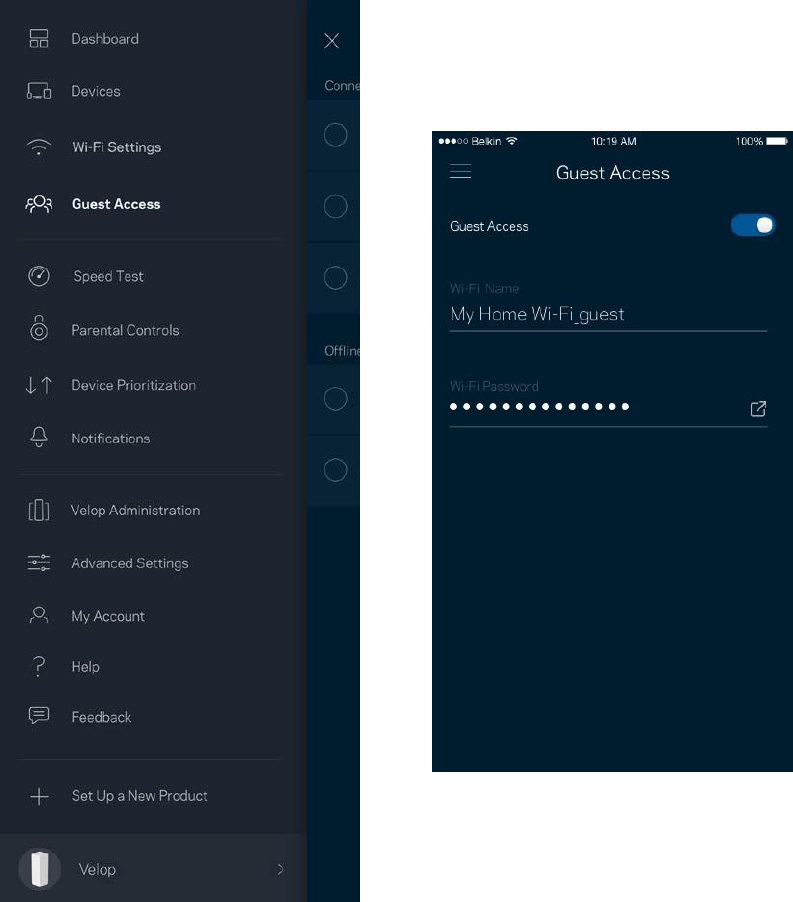
Task: Open Dashboard from the menu
Action: click(x=105, y=39)
